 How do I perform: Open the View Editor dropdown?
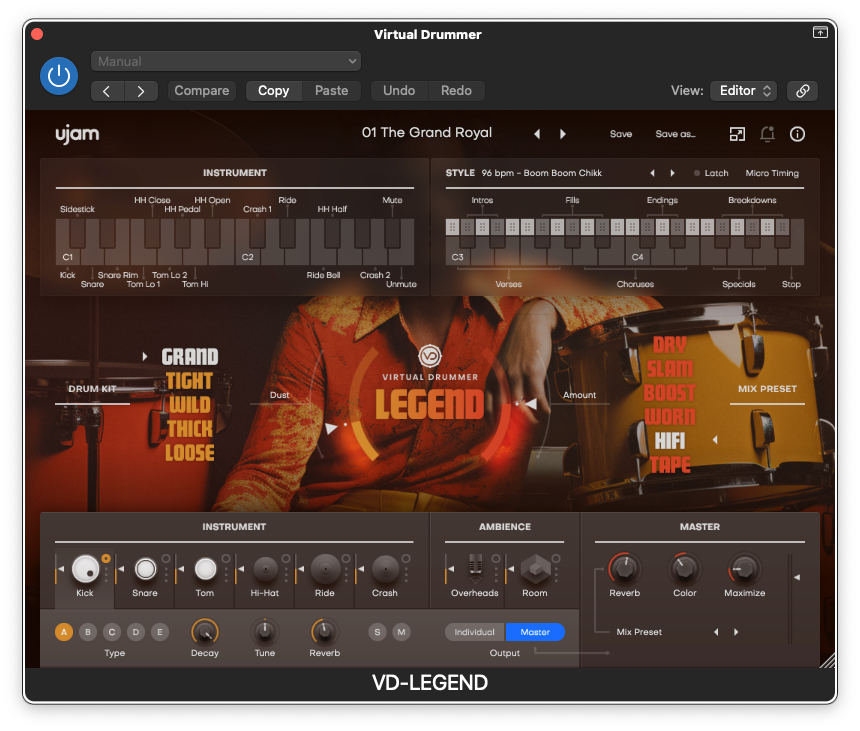[744, 91]
